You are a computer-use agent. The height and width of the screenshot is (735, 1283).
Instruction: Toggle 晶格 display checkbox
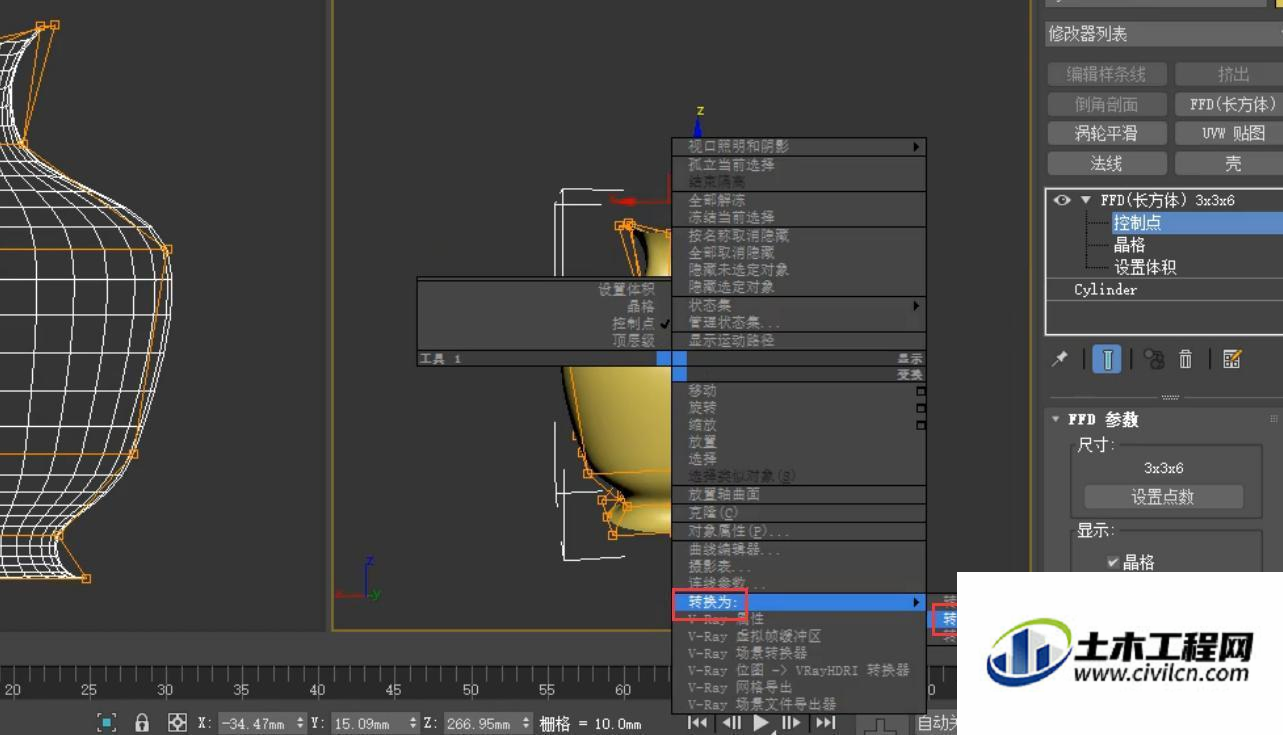point(1112,562)
